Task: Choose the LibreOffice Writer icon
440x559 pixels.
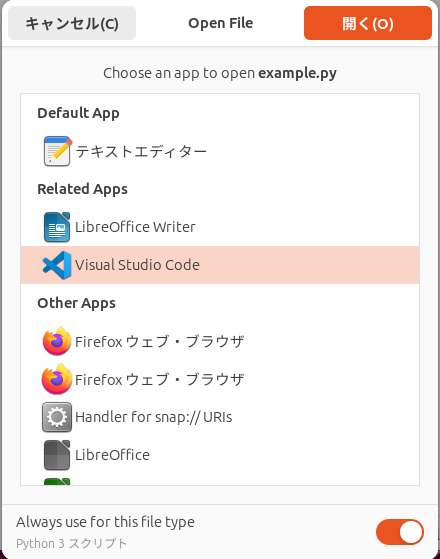Action: [57, 227]
